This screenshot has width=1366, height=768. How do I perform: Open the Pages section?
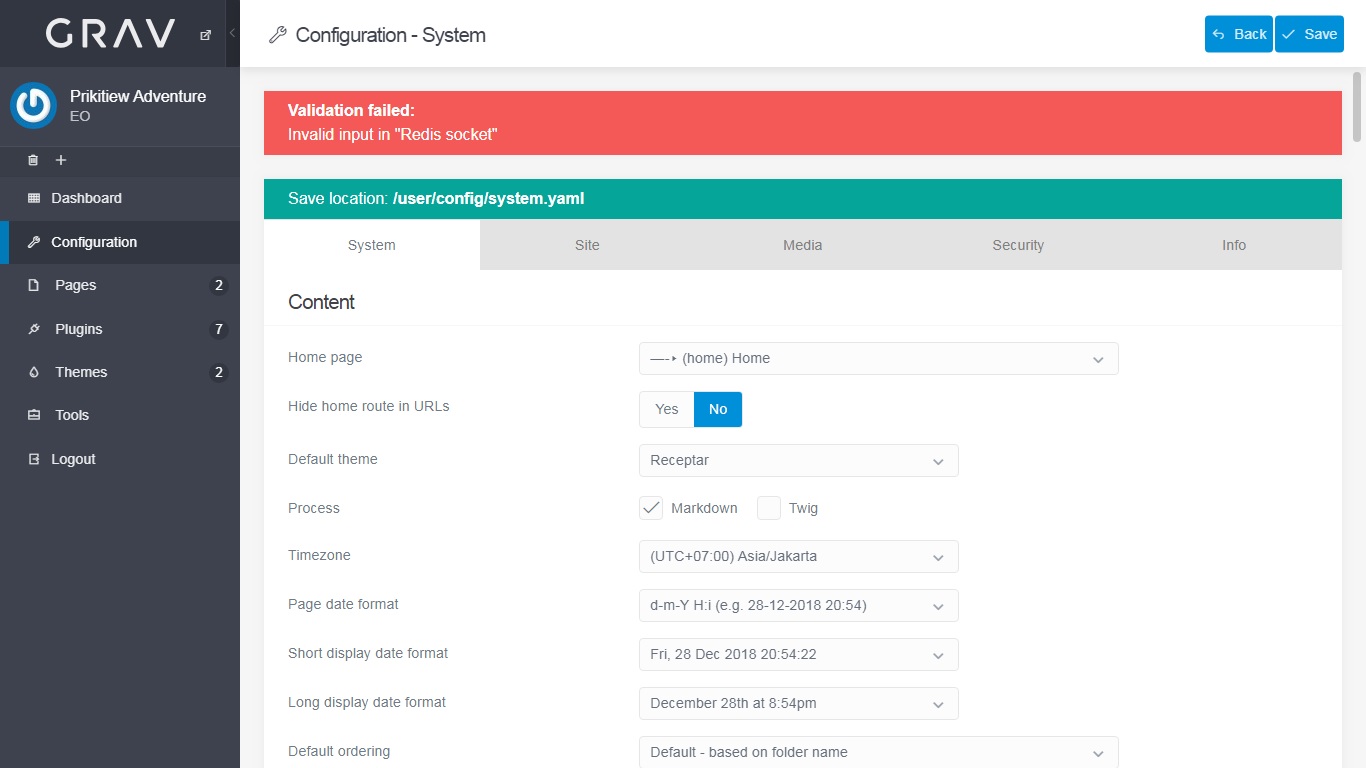coord(120,285)
